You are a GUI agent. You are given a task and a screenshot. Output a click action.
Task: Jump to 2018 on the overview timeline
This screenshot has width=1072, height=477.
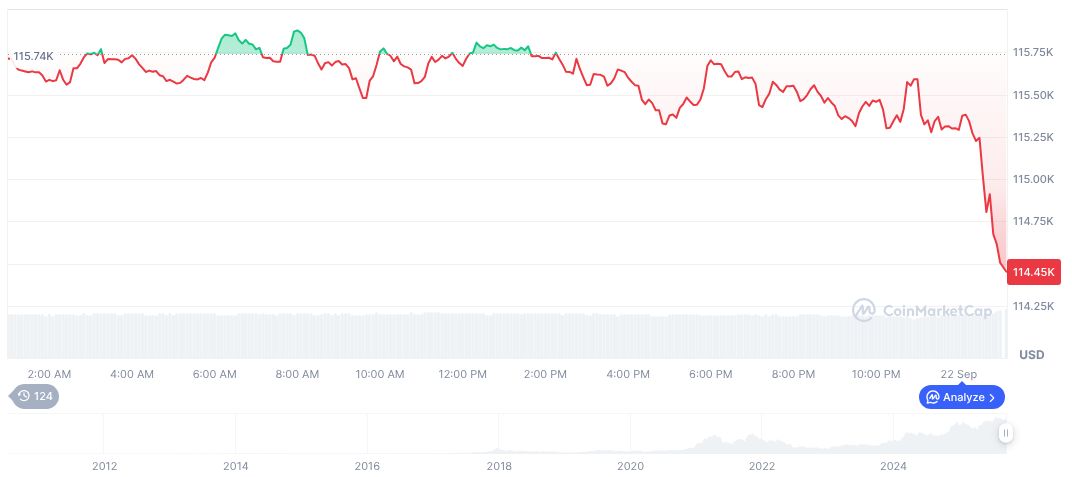point(499,465)
